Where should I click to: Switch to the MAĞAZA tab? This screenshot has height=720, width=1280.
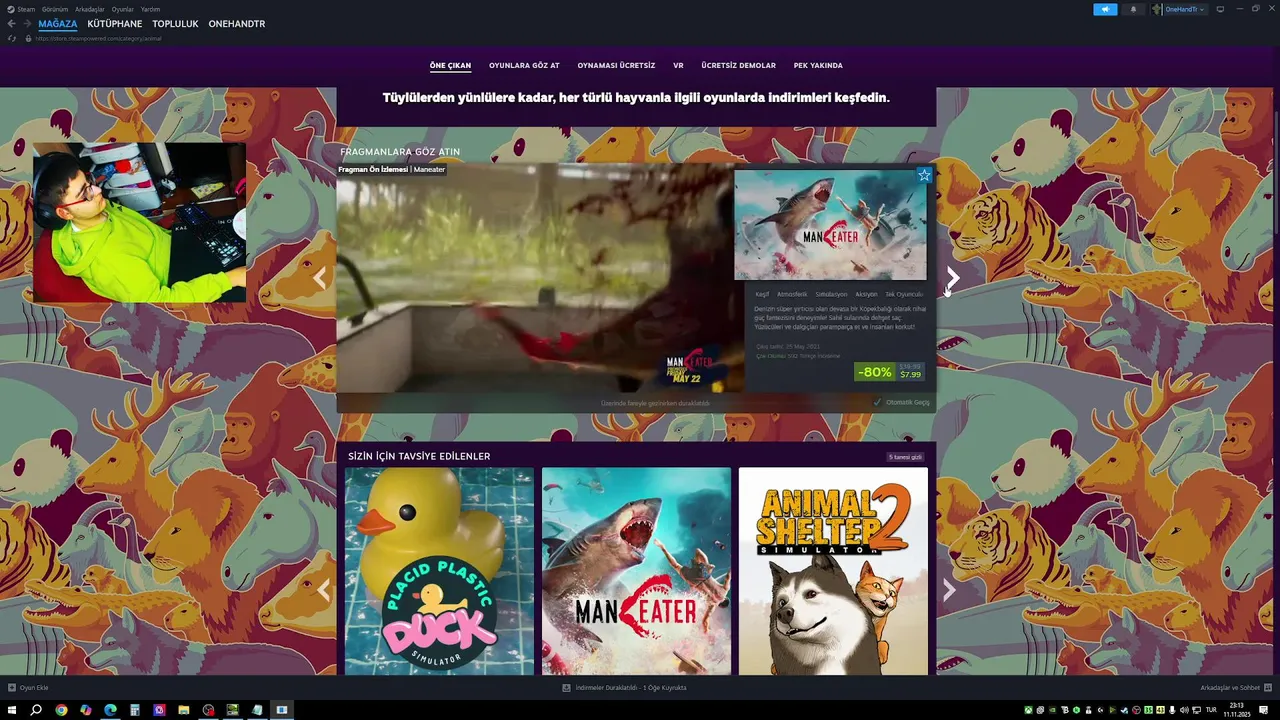point(58,24)
